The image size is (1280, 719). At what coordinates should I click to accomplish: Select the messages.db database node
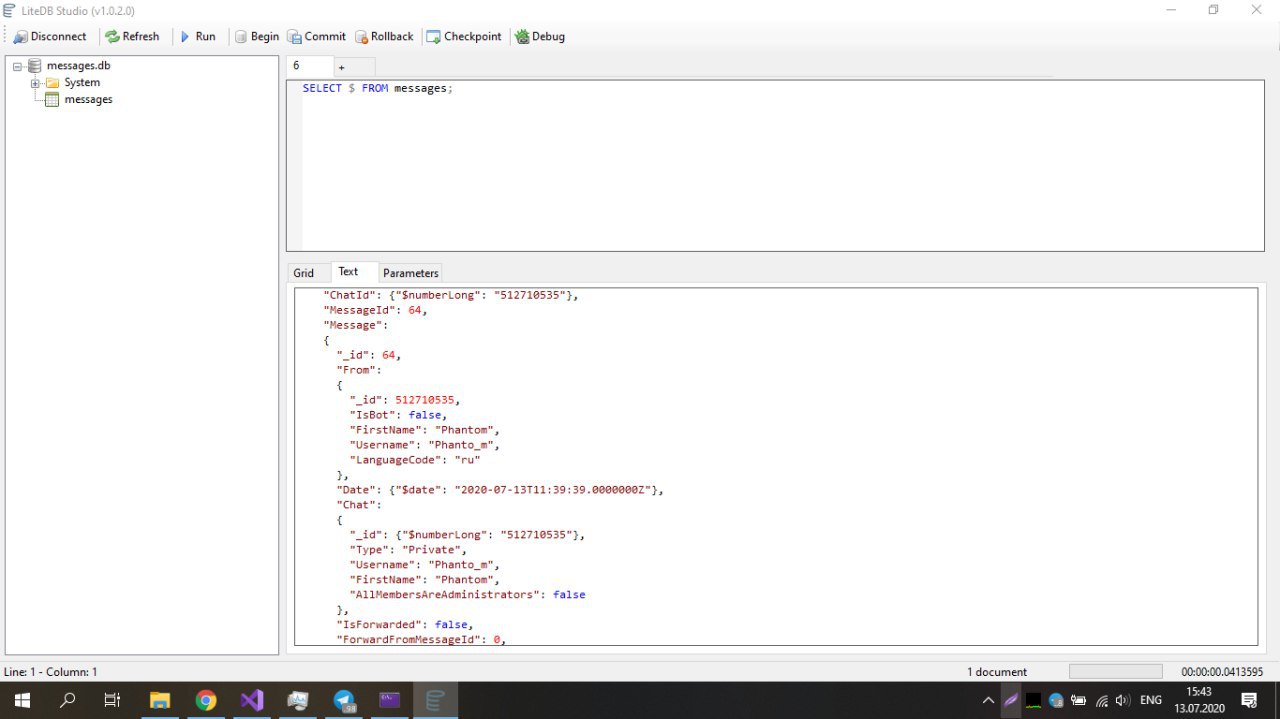click(x=78, y=66)
